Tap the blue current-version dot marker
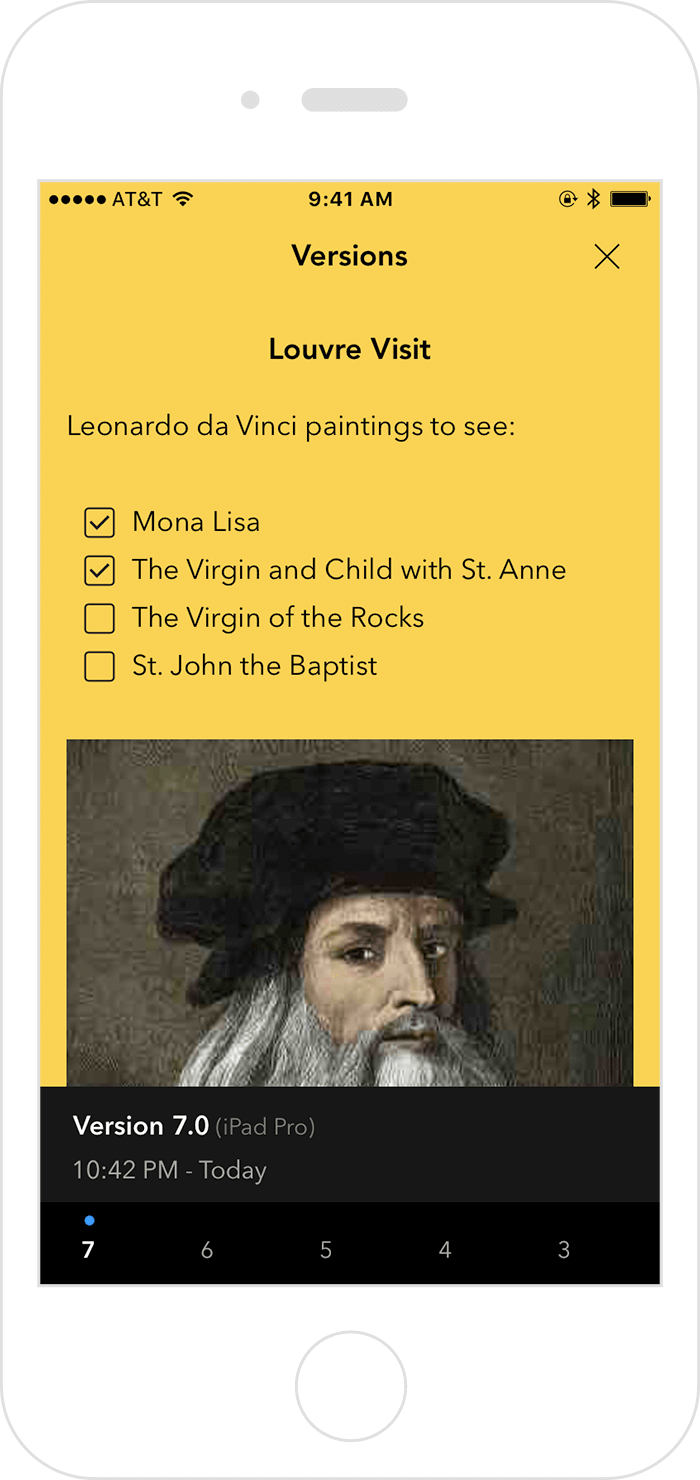This screenshot has height=1480, width=700. point(89,1220)
